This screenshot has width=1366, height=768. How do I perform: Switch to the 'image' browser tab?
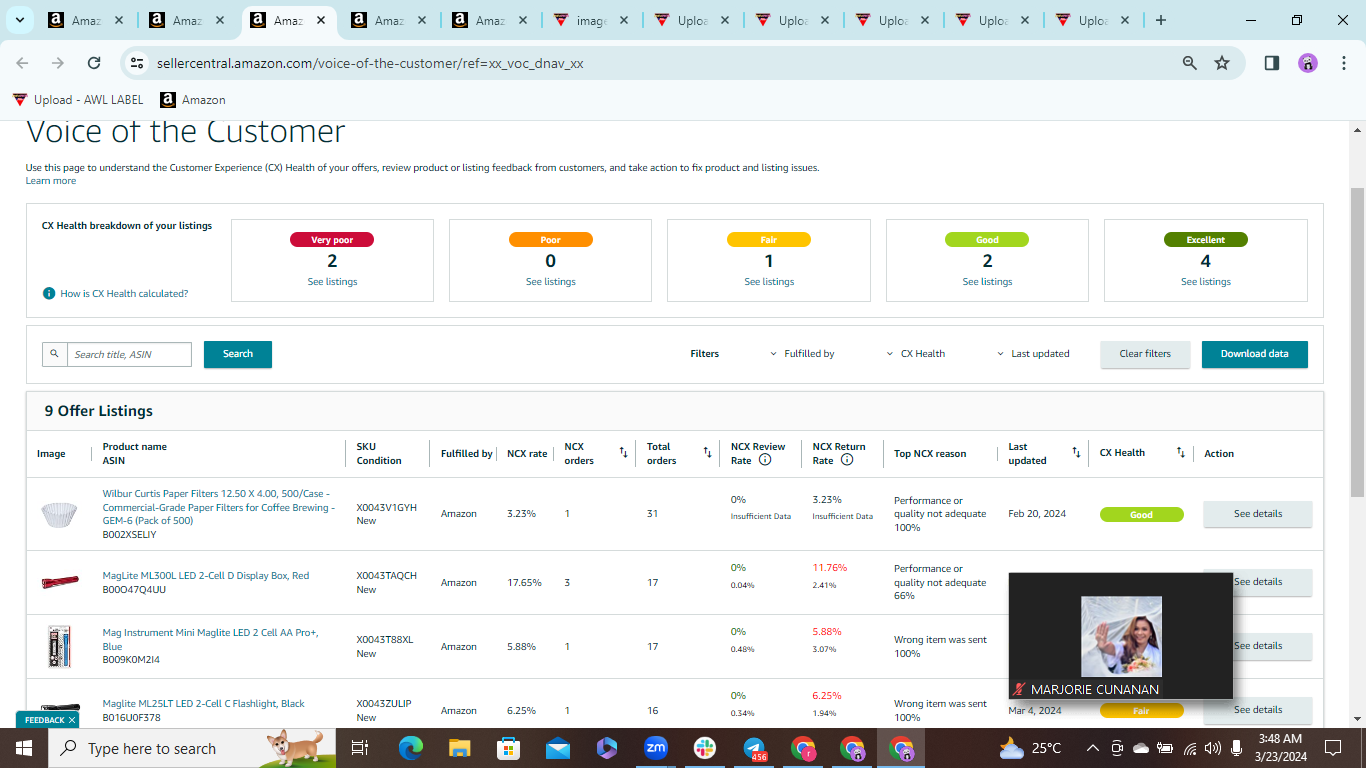(590, 20)
